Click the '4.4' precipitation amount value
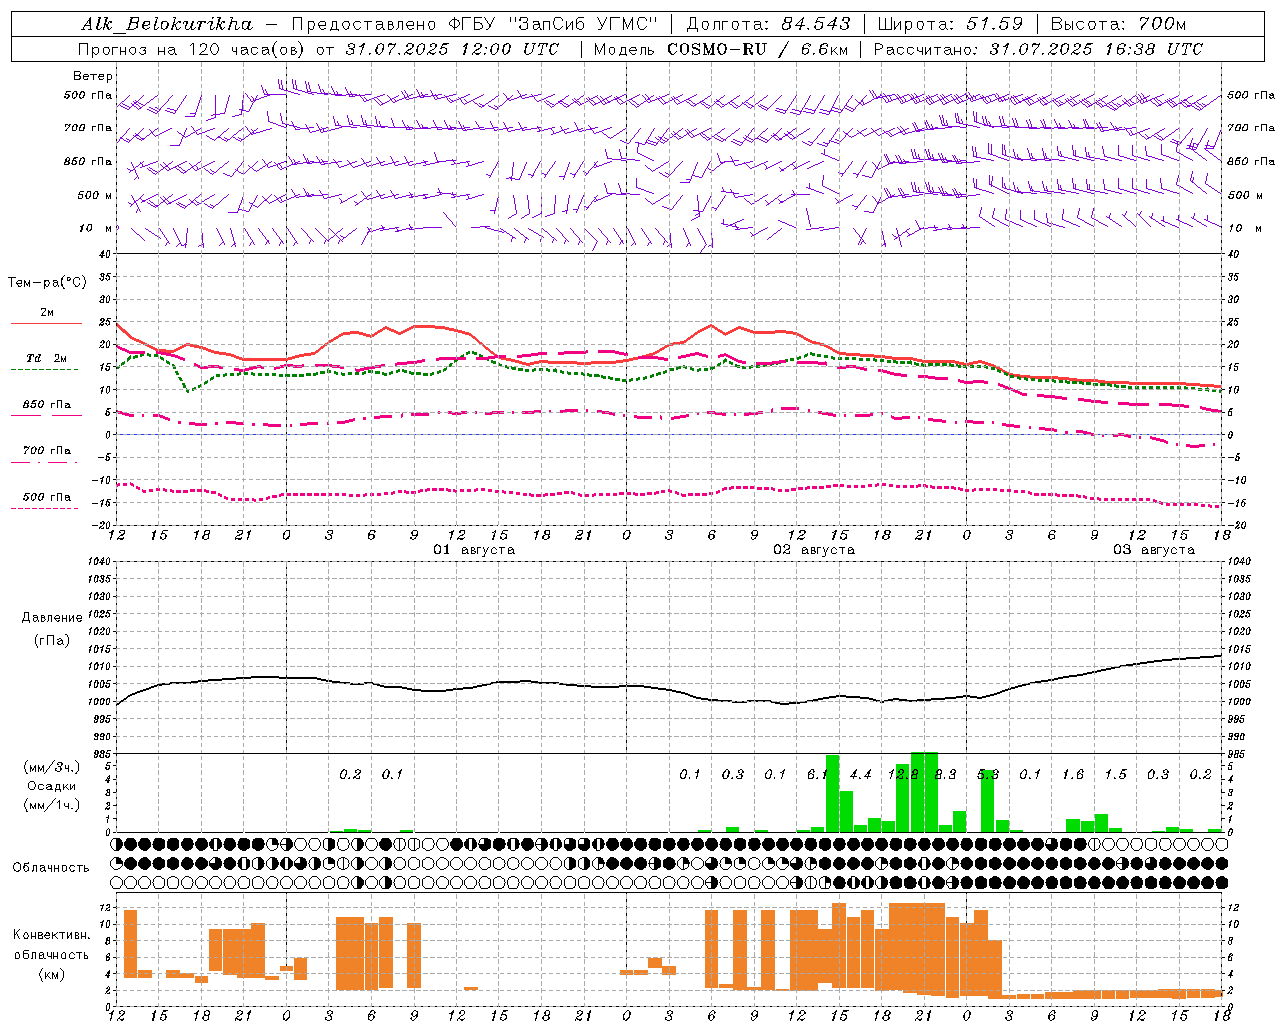1280x1024 pixels. click(x=861, y=775)
